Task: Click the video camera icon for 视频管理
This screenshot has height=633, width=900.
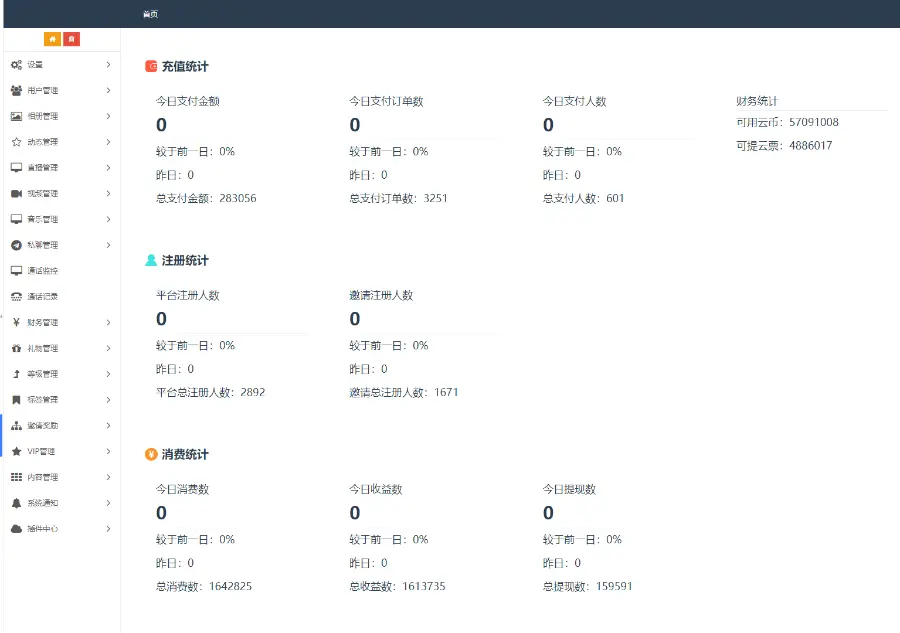Action: click(x=16, y=194)
